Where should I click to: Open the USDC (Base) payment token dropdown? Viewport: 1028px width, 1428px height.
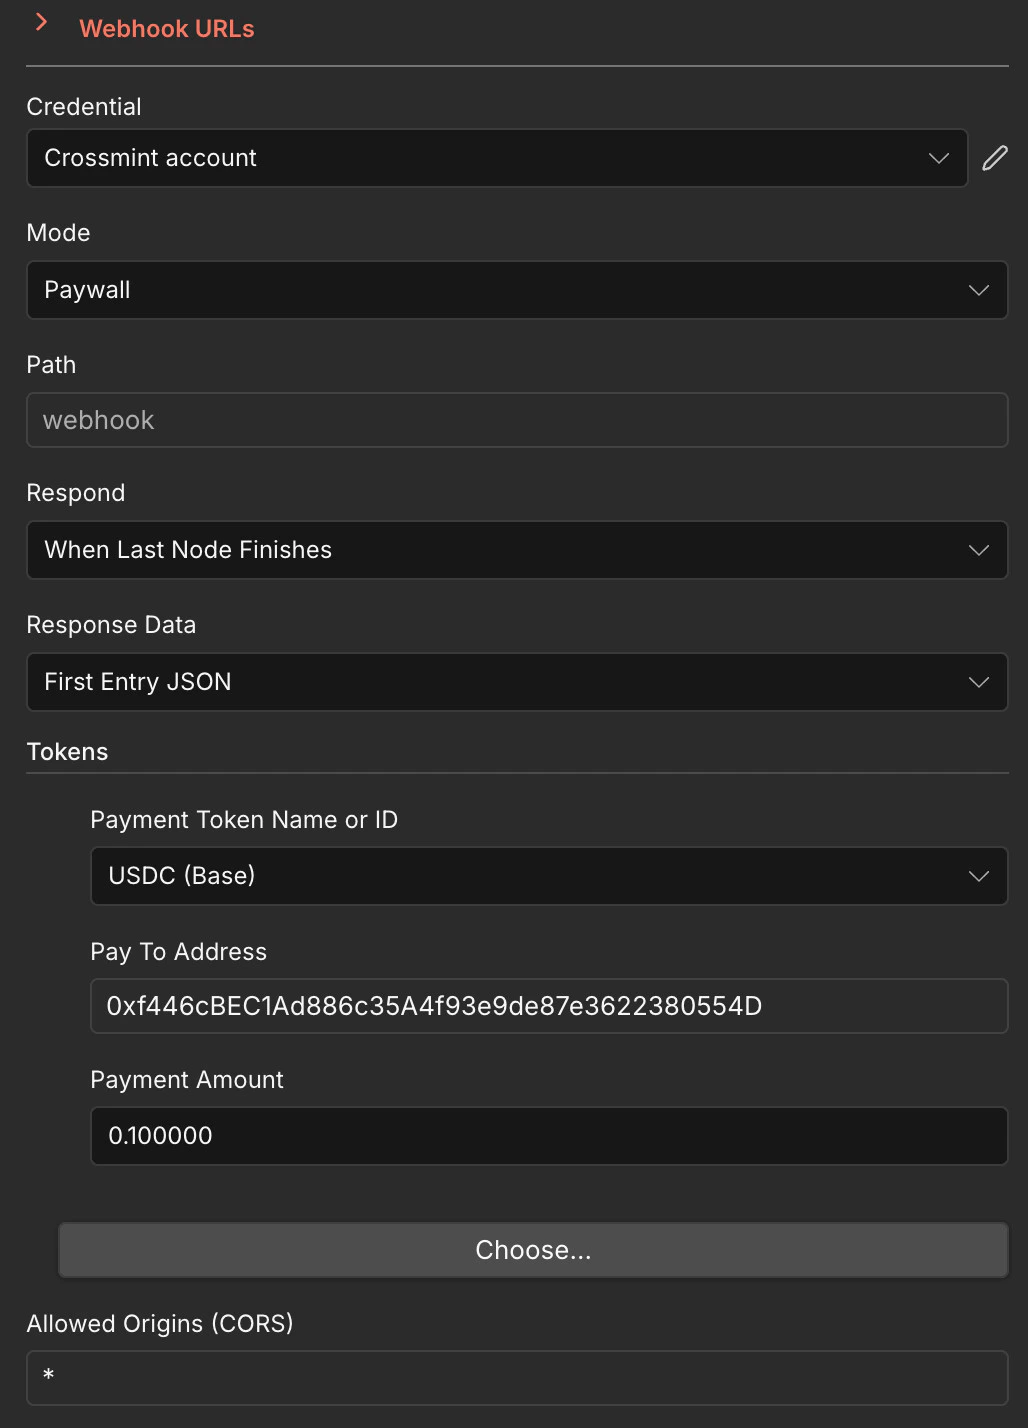point(550,876)
